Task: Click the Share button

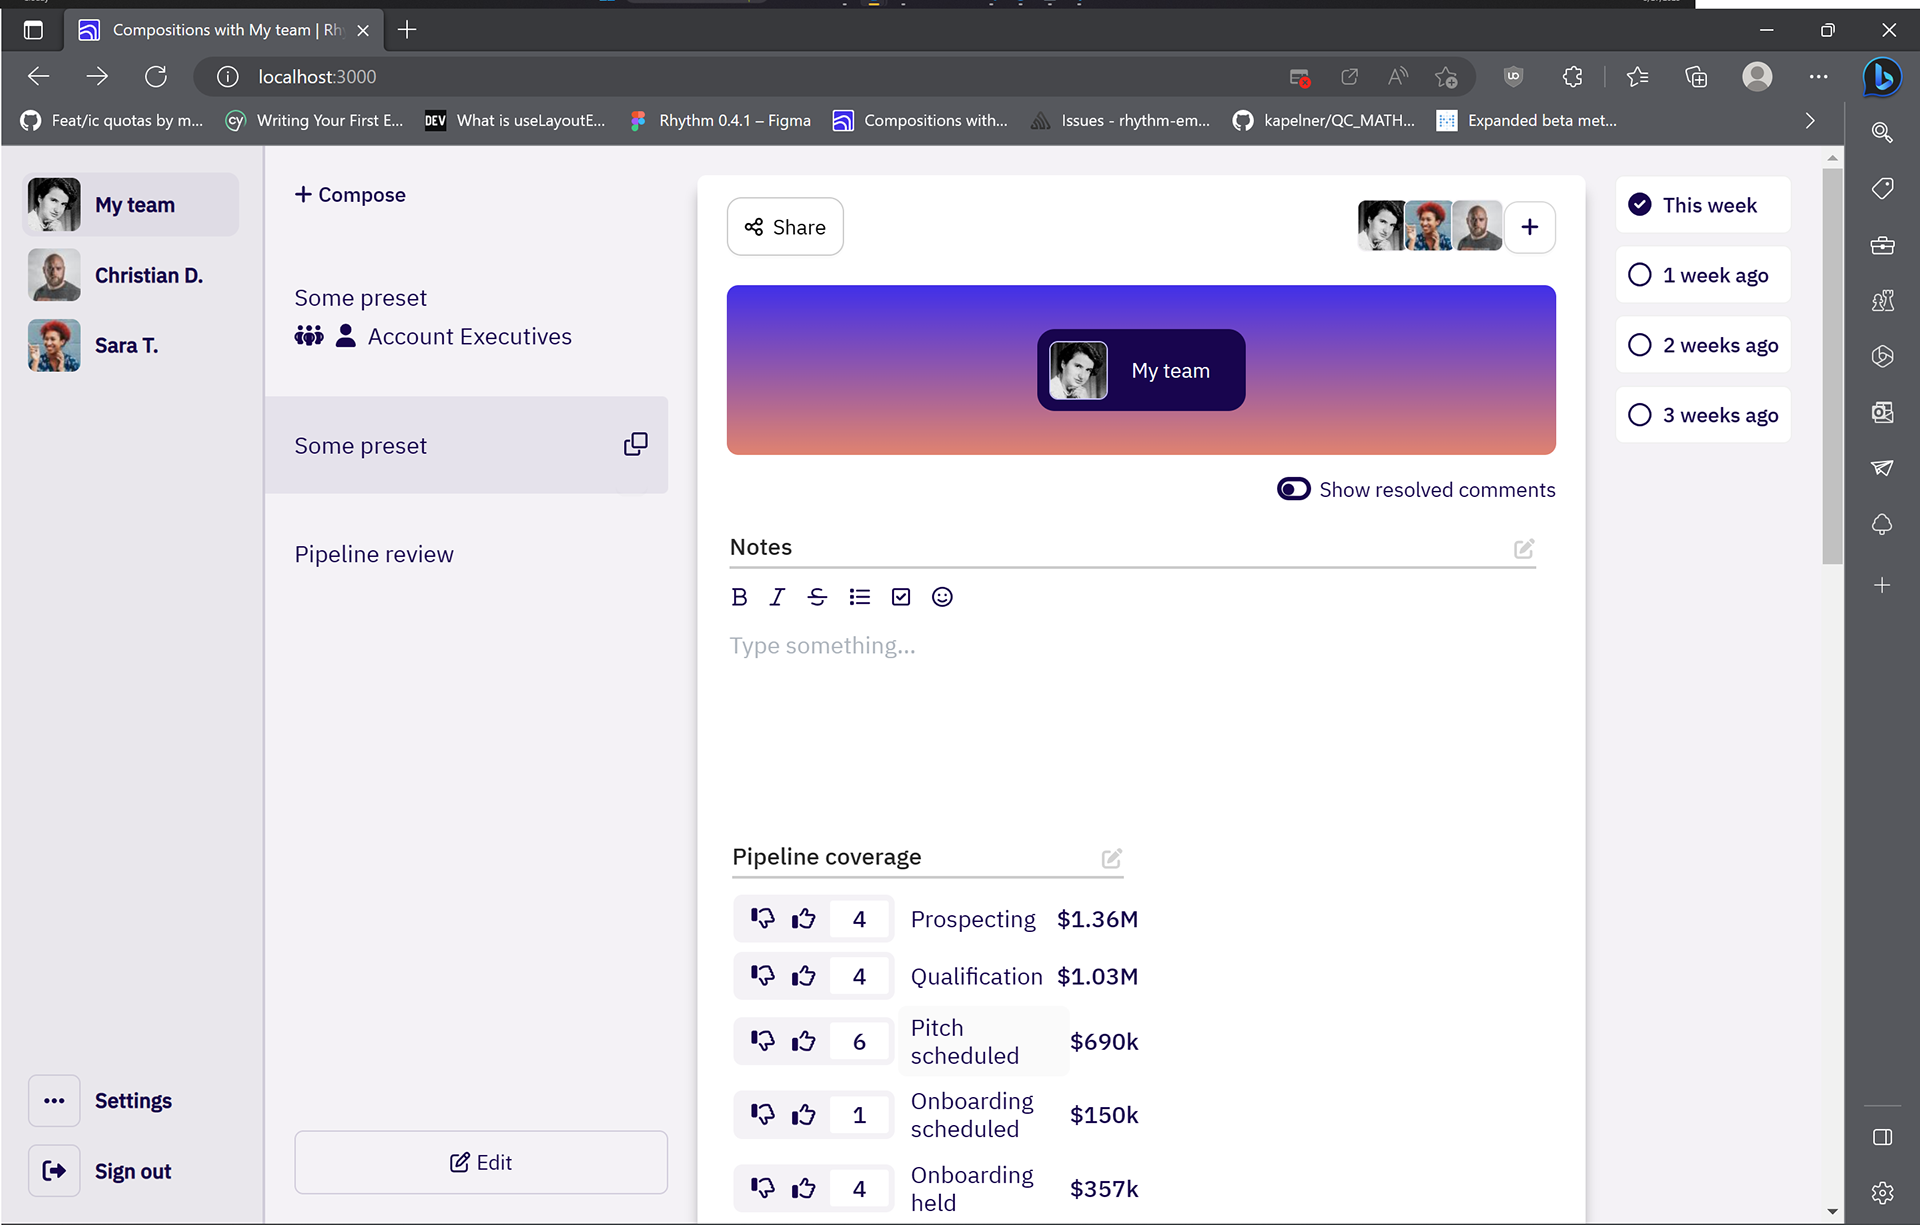Action: point(785,227)
